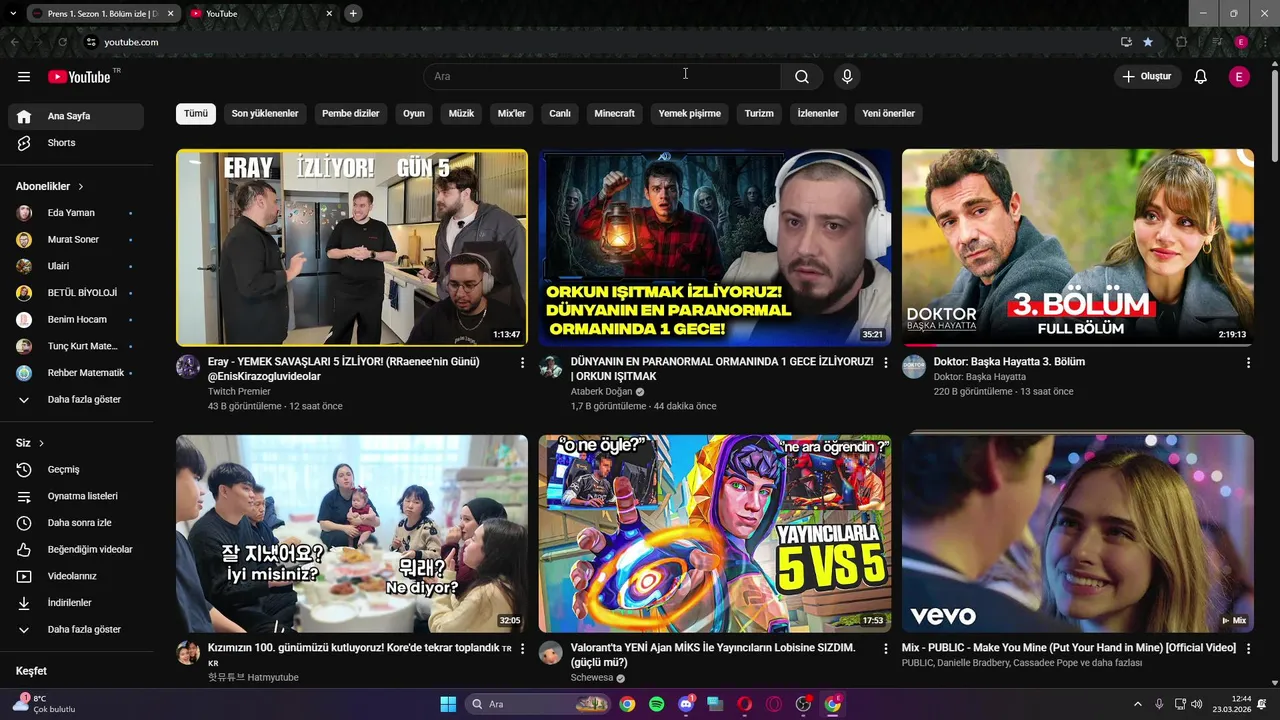Image resolution: width=1280 pixels, height=720 pixels.
Task: Open the account avatar menu on YouTube
Action: tap(1239, 77)
